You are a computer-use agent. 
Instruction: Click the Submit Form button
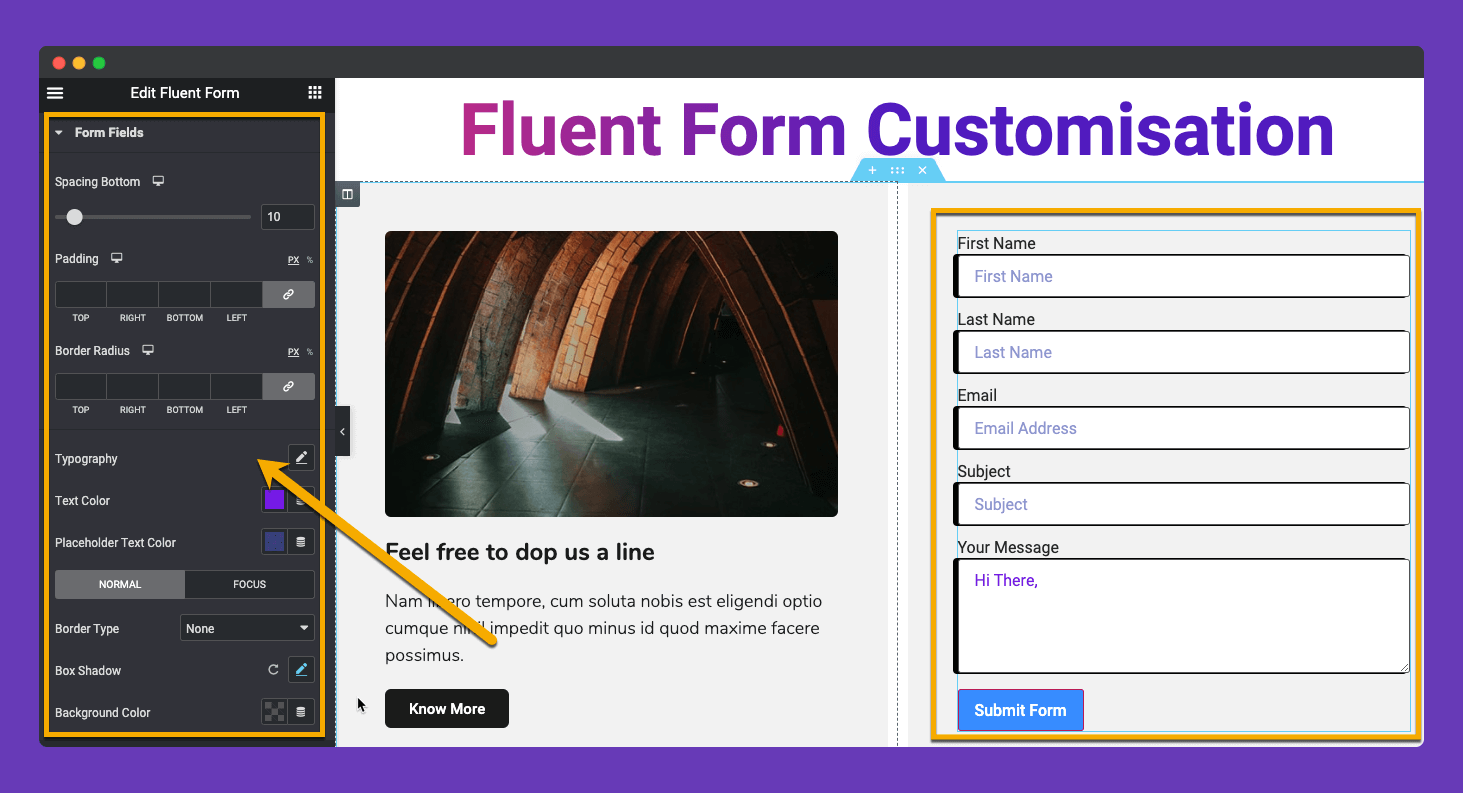[x=1020, y=710]
